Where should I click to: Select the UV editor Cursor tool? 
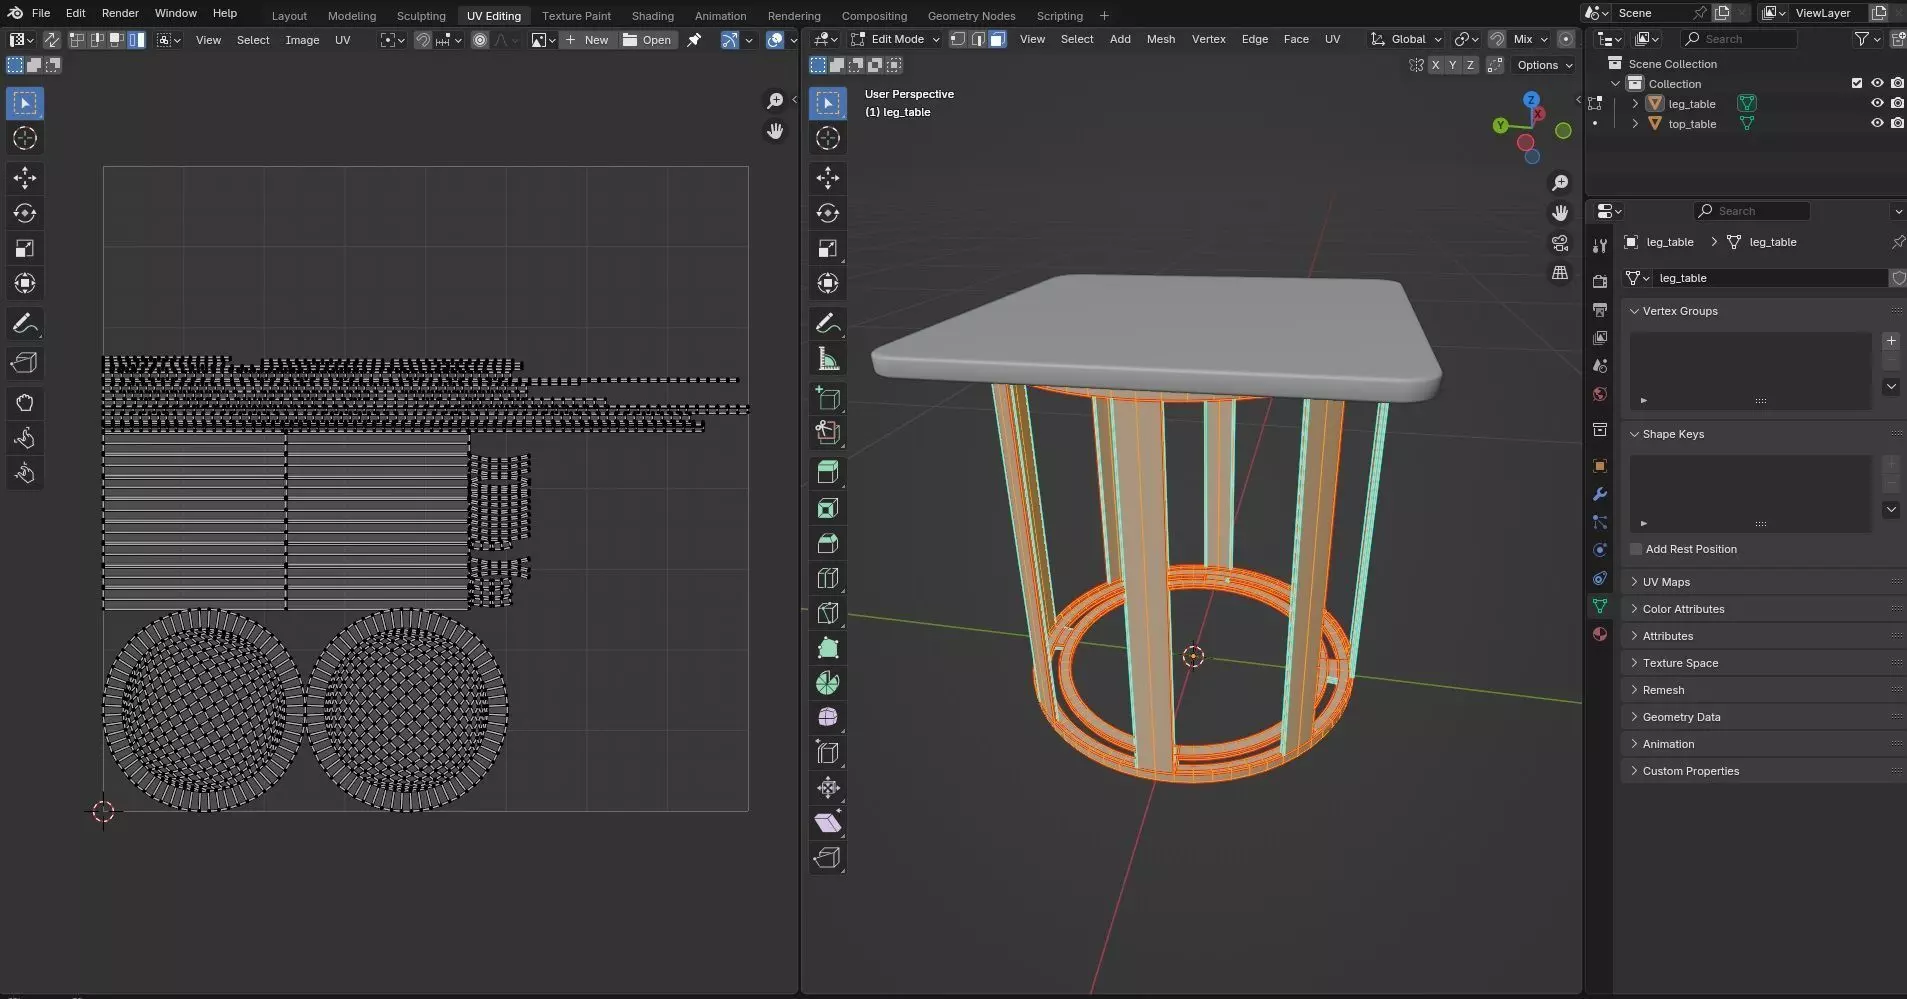[25, 138]
